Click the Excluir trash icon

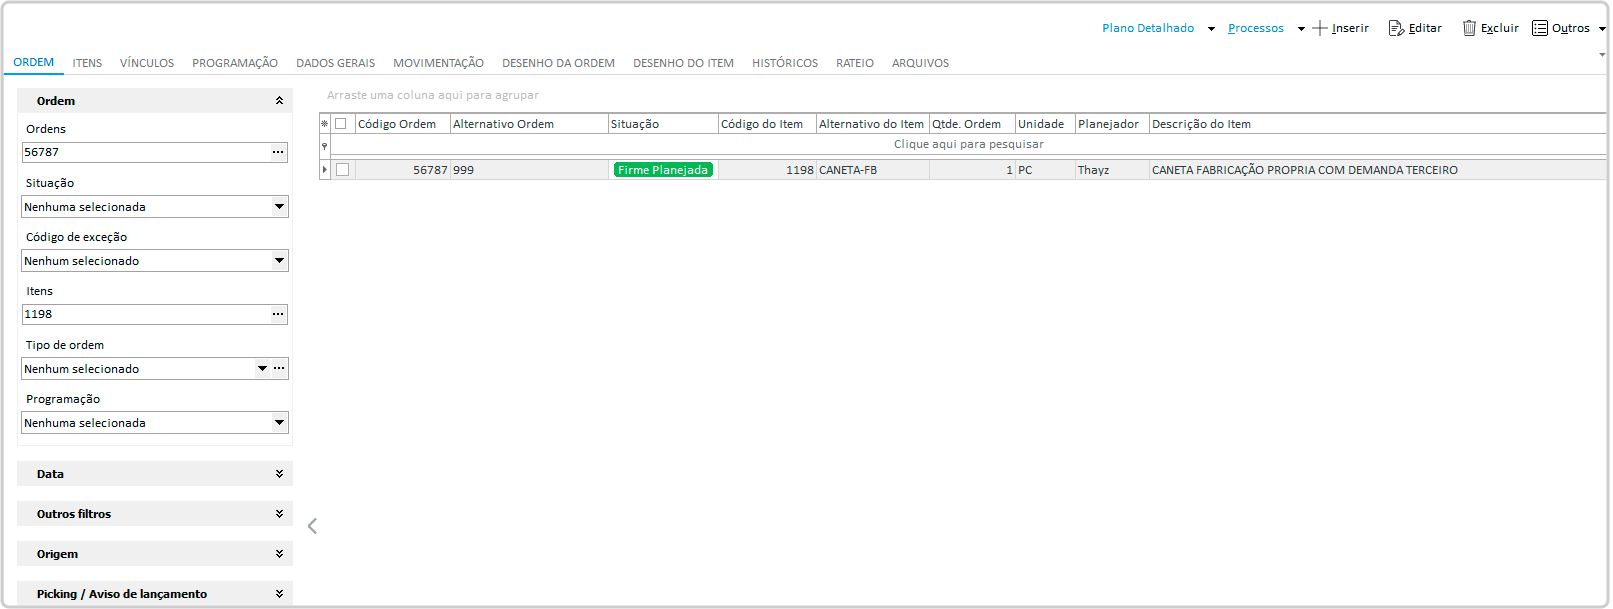coord(1469,28)
